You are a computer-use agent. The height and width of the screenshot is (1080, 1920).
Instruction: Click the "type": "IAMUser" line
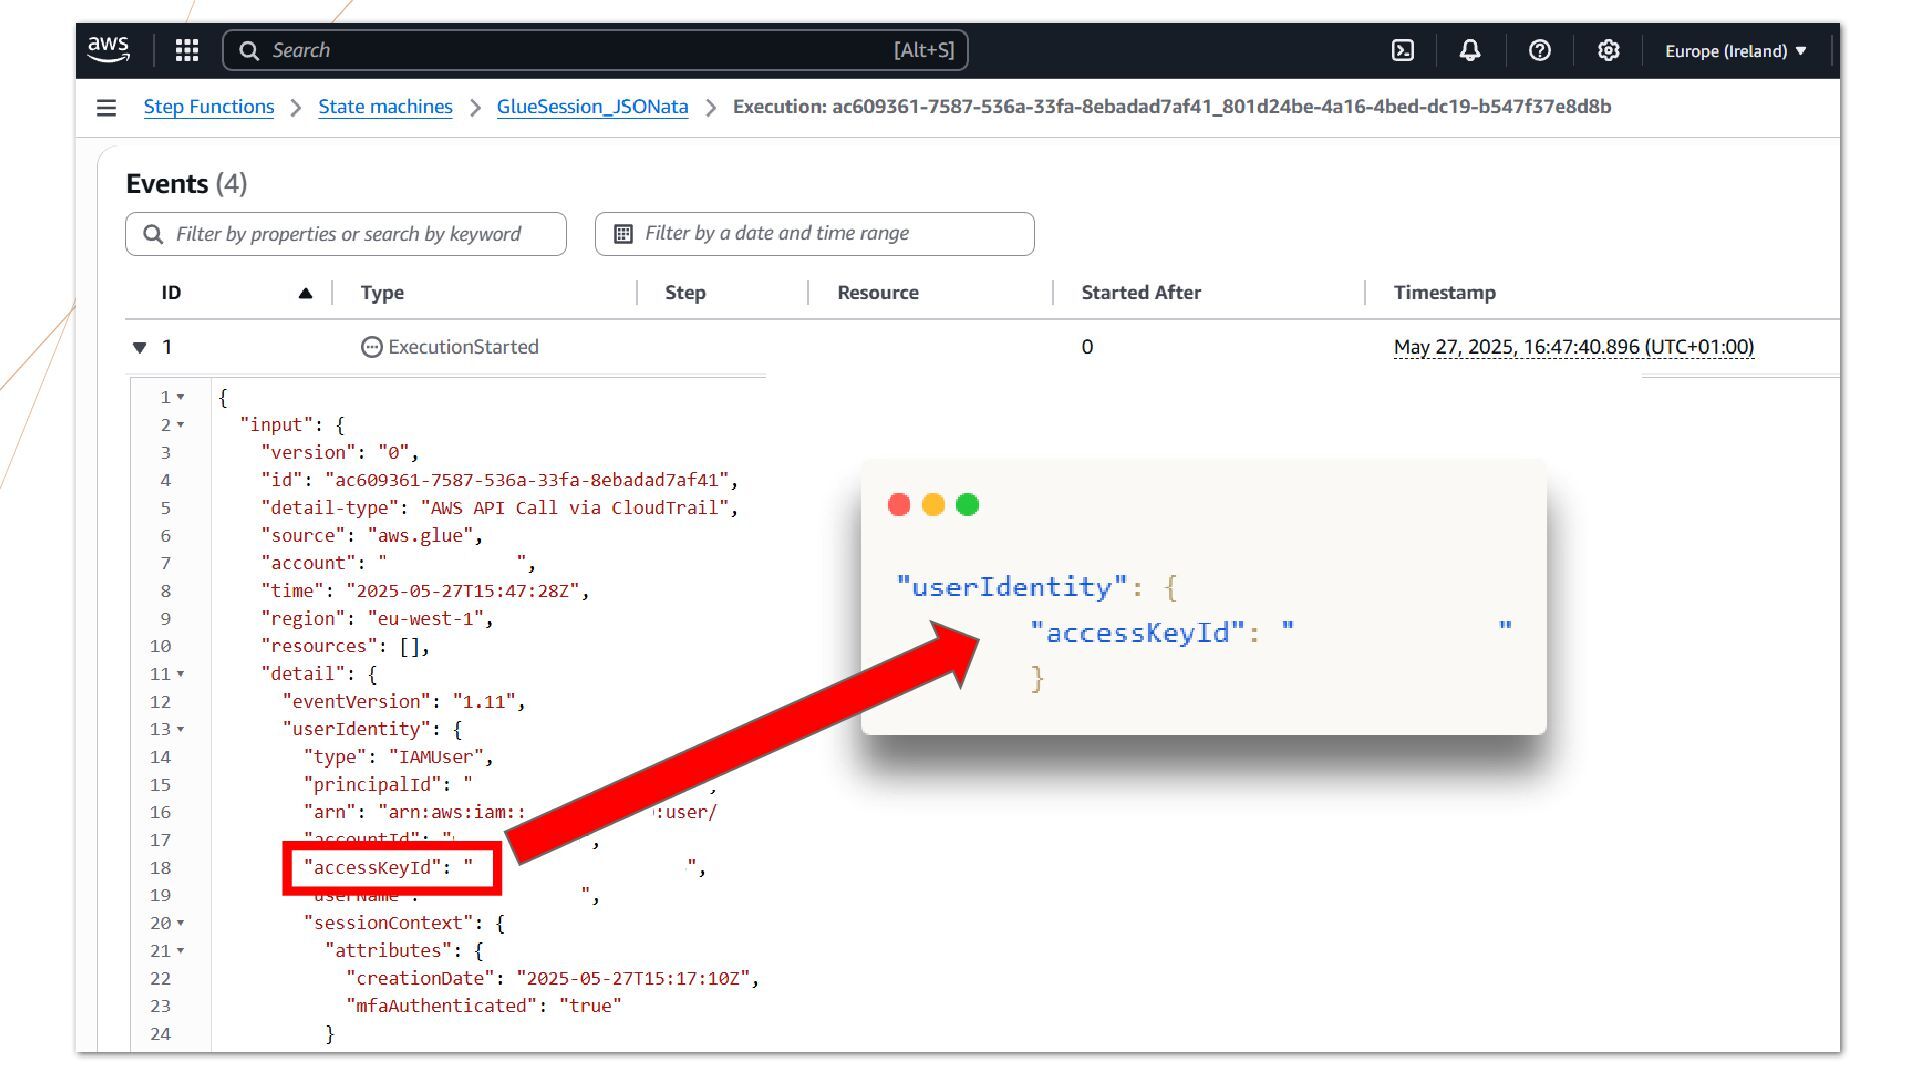tap(398, 757)
